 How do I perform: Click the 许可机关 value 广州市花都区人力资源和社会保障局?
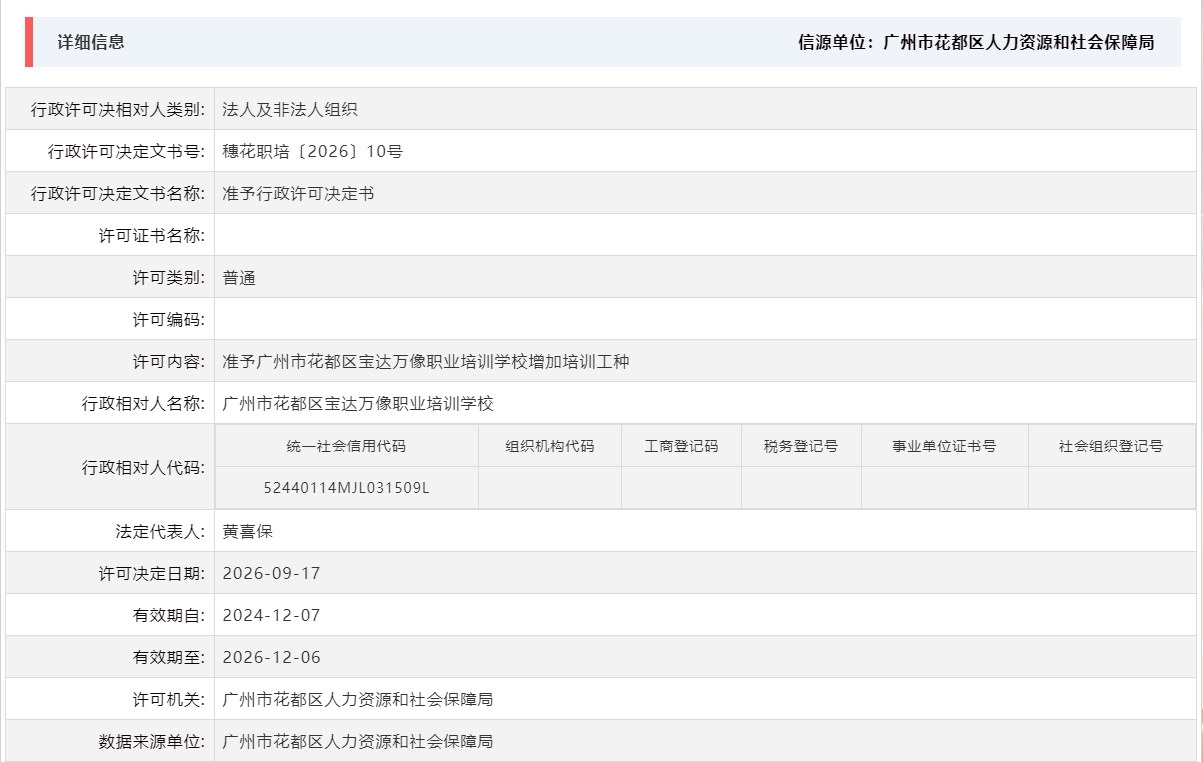pos(358,700)
